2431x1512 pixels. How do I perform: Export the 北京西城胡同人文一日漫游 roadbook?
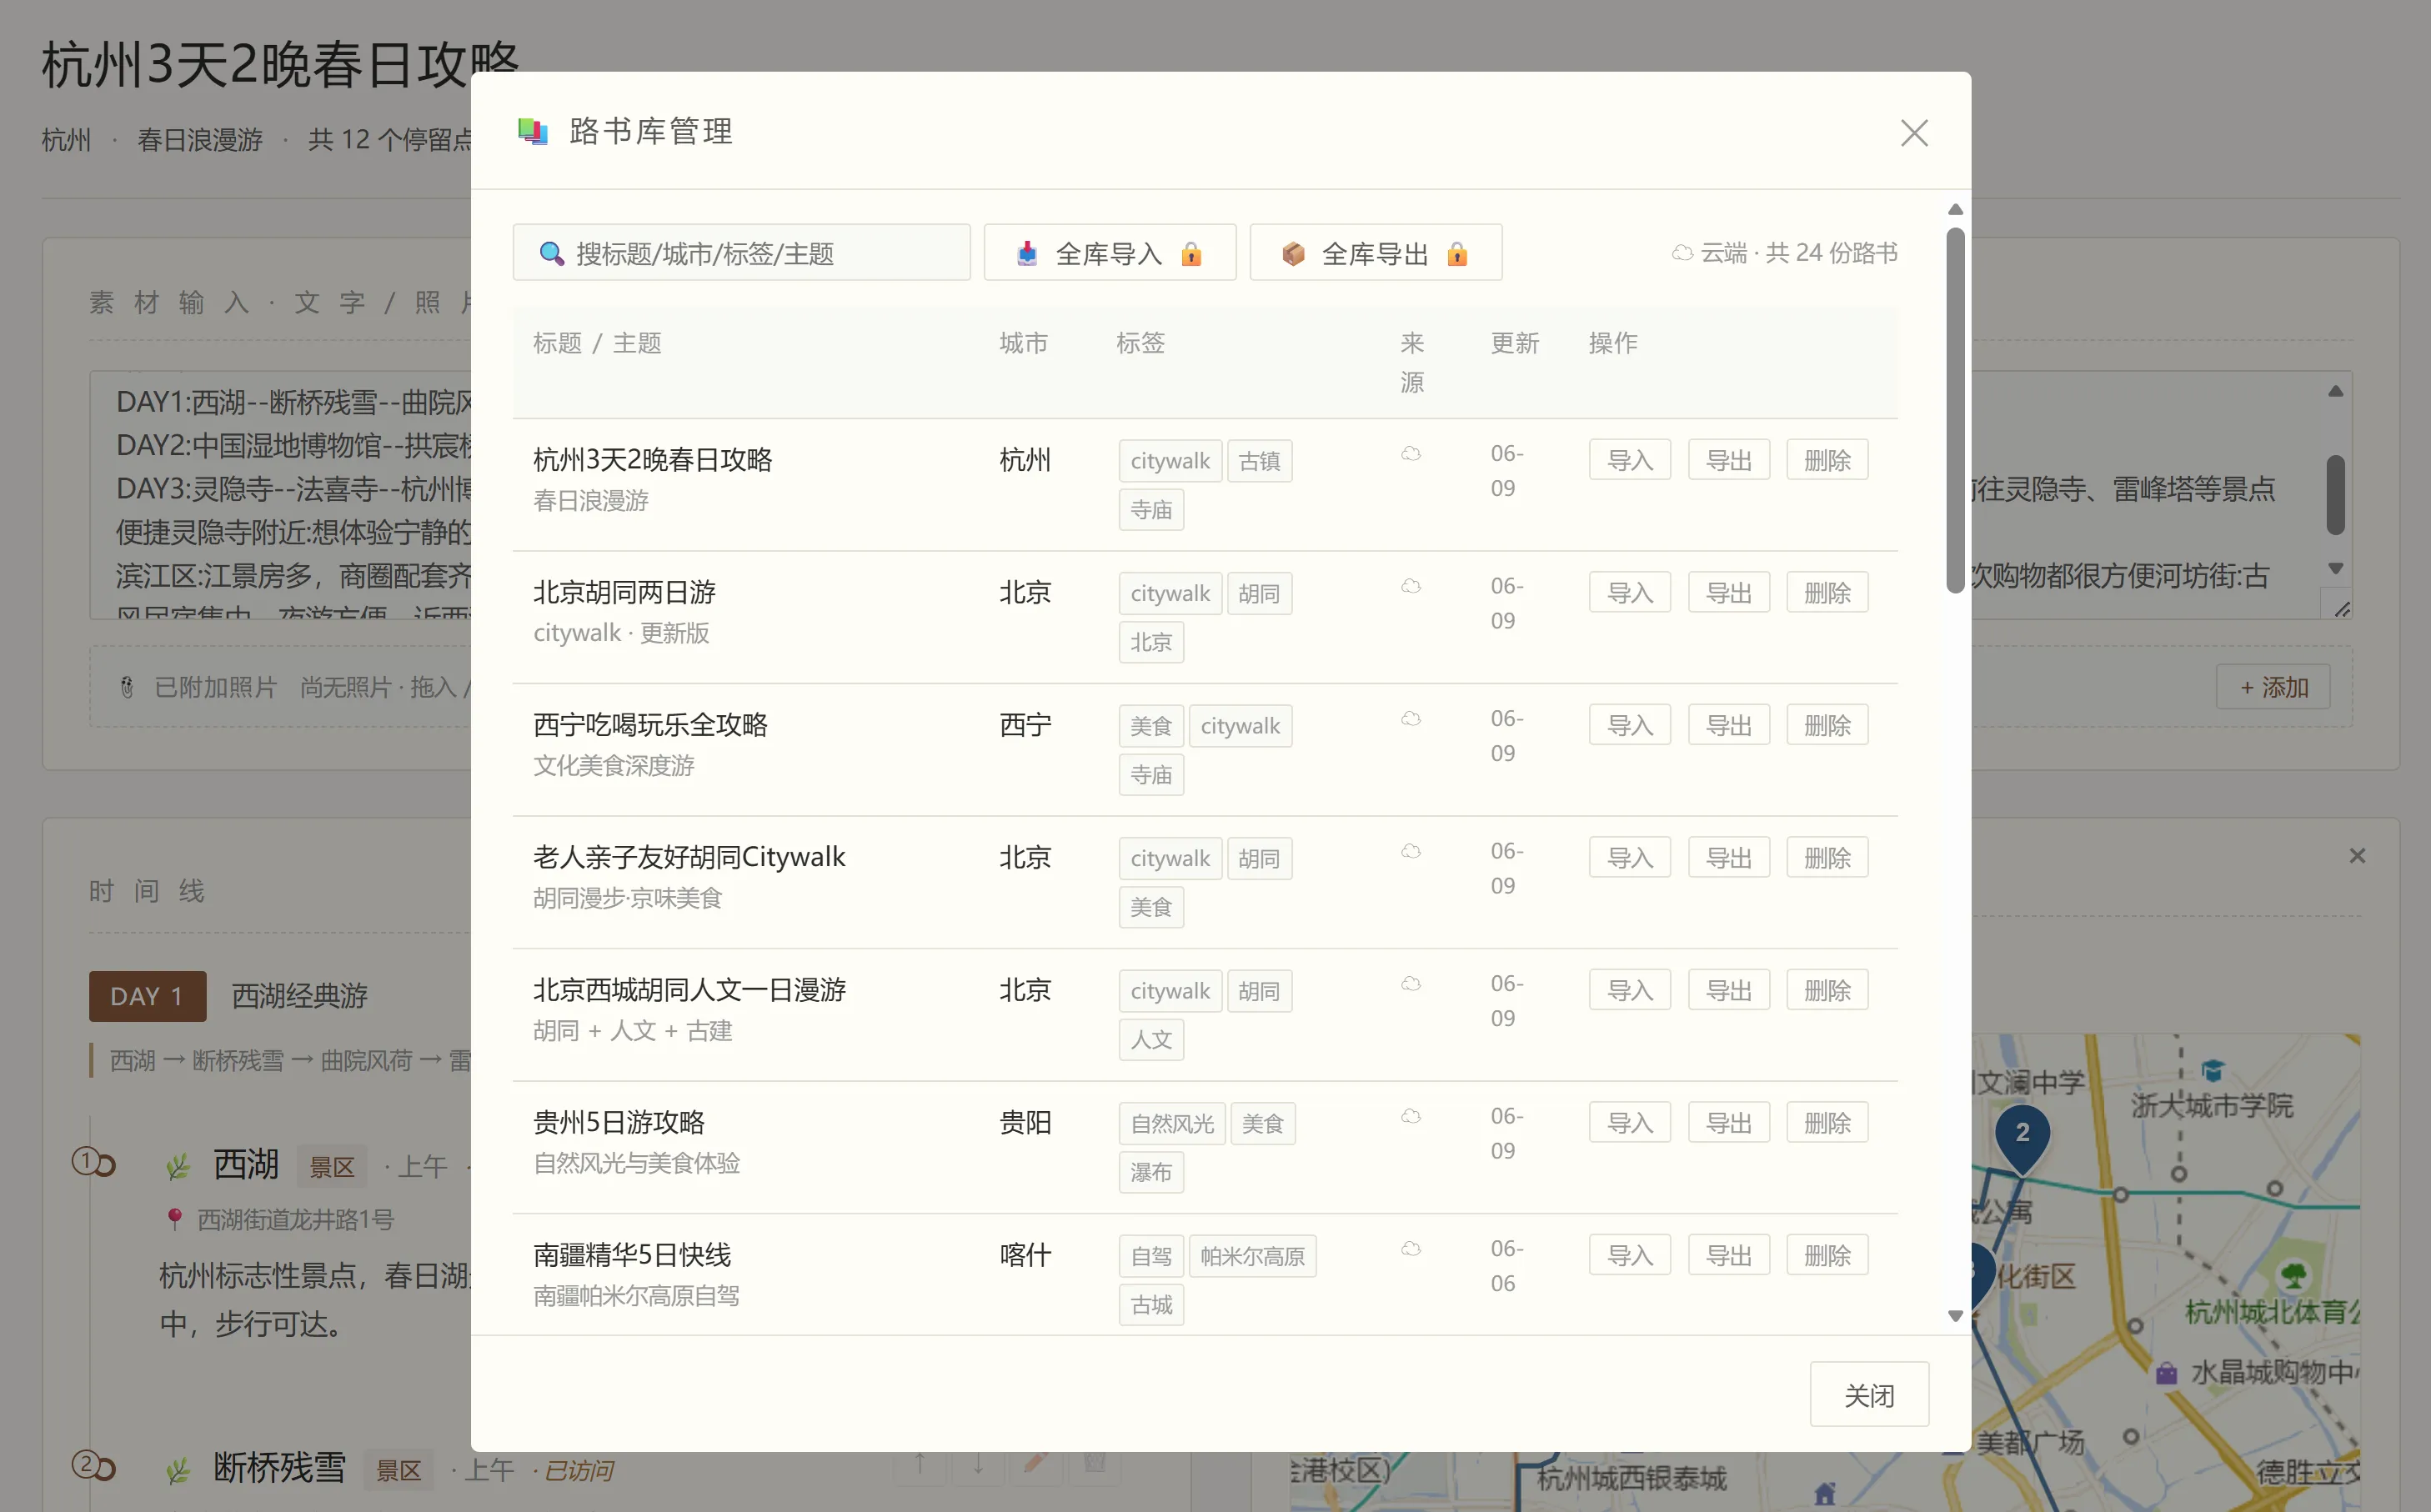pos(1728,990)
